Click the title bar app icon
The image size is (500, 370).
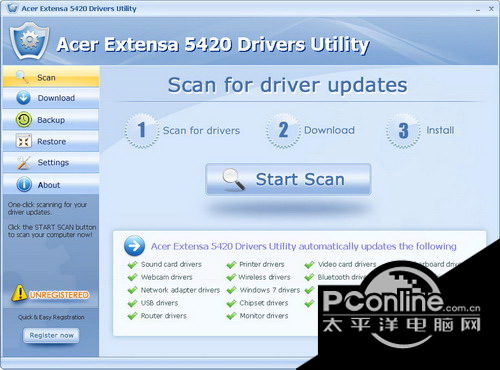click(x=12, y=8)
